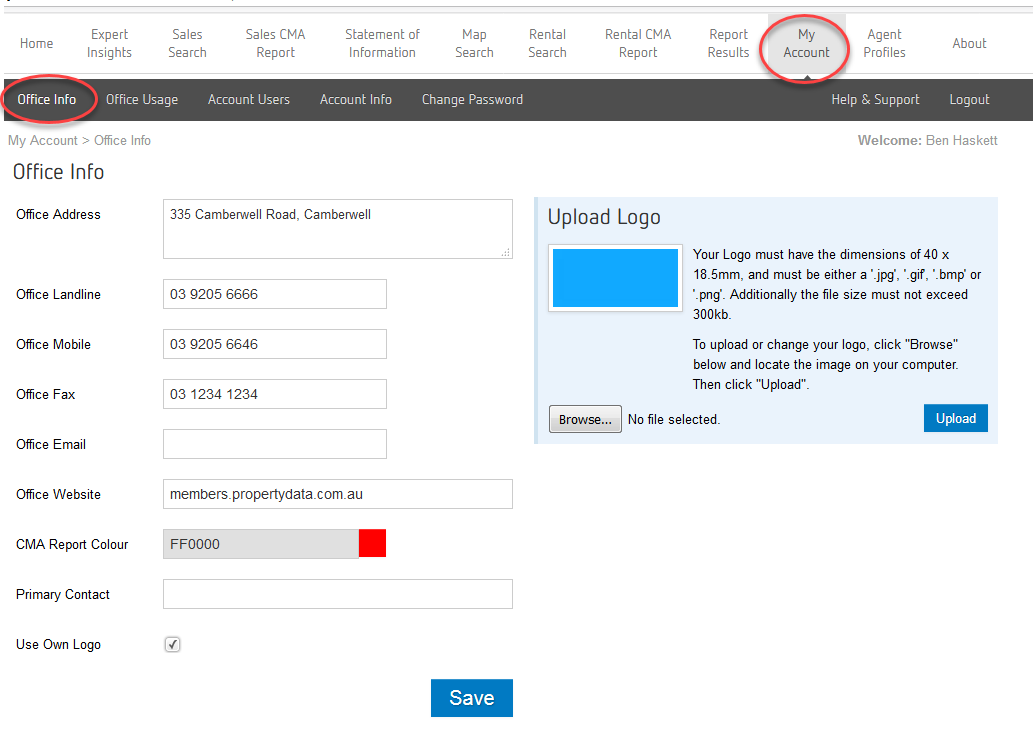The image size is (1033, 730).
Task: Navigate to Expert Insights
Action: pos(109,43)
